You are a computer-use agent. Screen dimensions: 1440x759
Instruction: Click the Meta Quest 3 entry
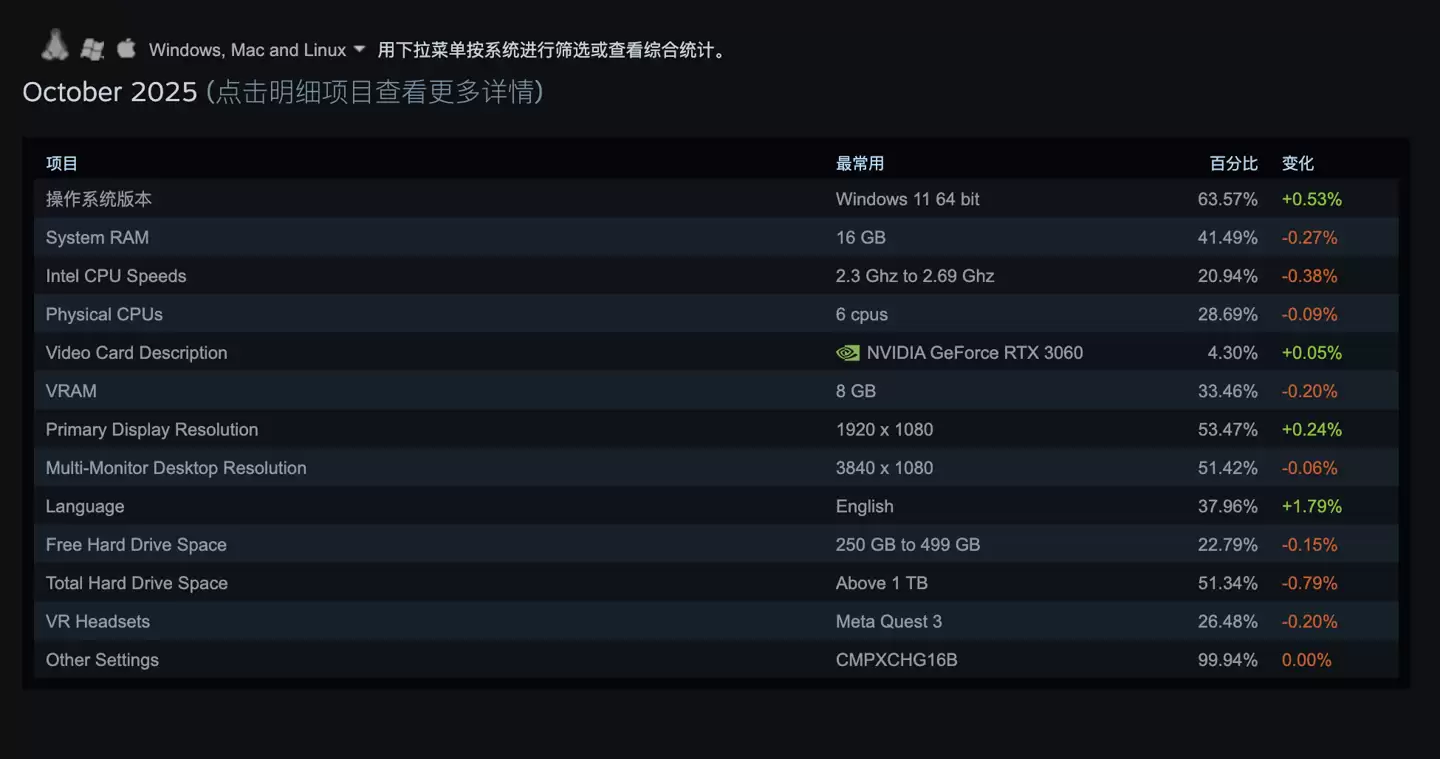click(889, 621)
